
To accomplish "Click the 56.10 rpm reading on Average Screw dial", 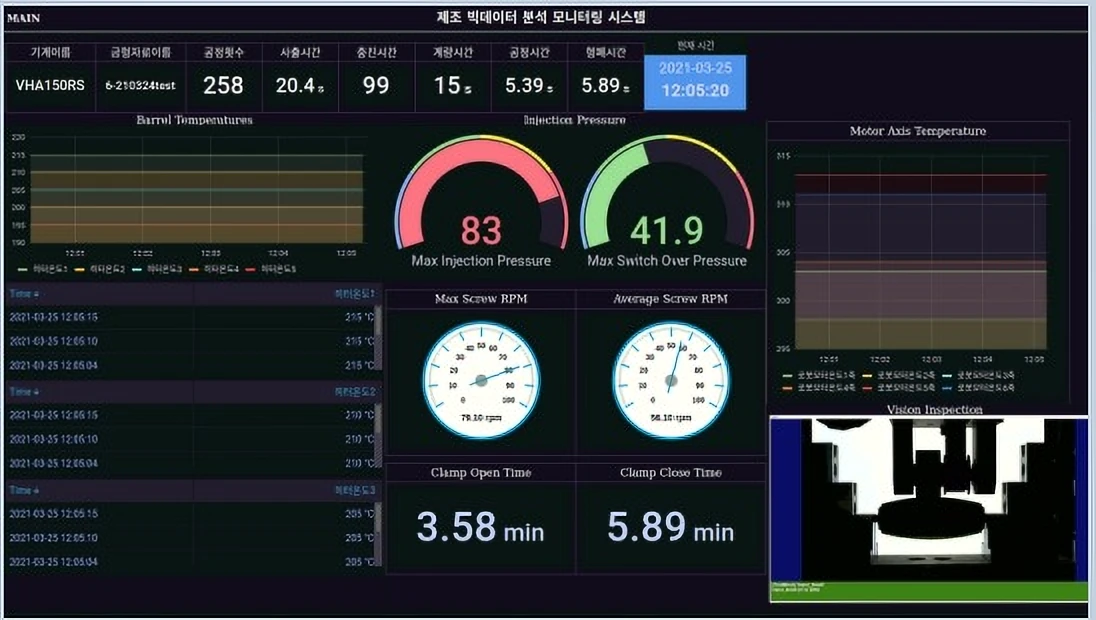I will (x=671, y=418).
